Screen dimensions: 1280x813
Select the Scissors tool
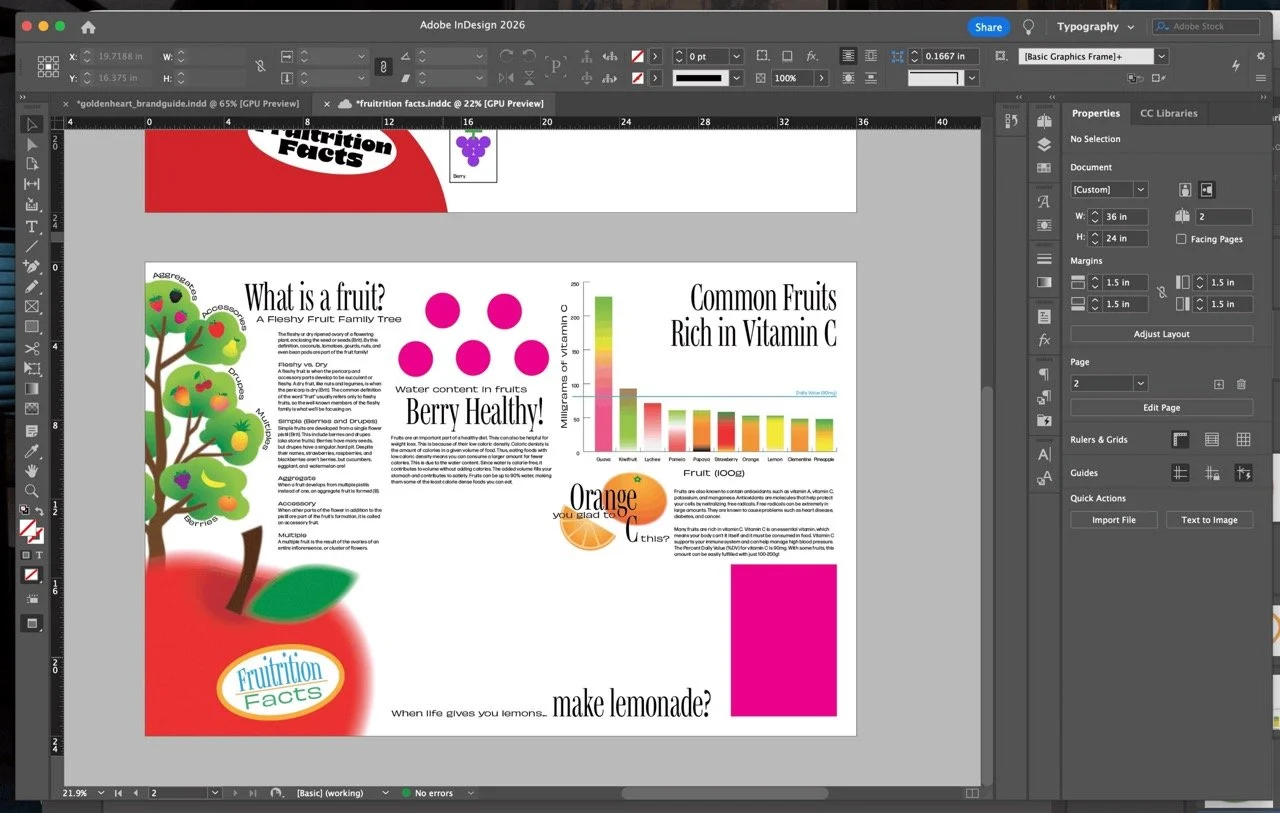[32, 348]
